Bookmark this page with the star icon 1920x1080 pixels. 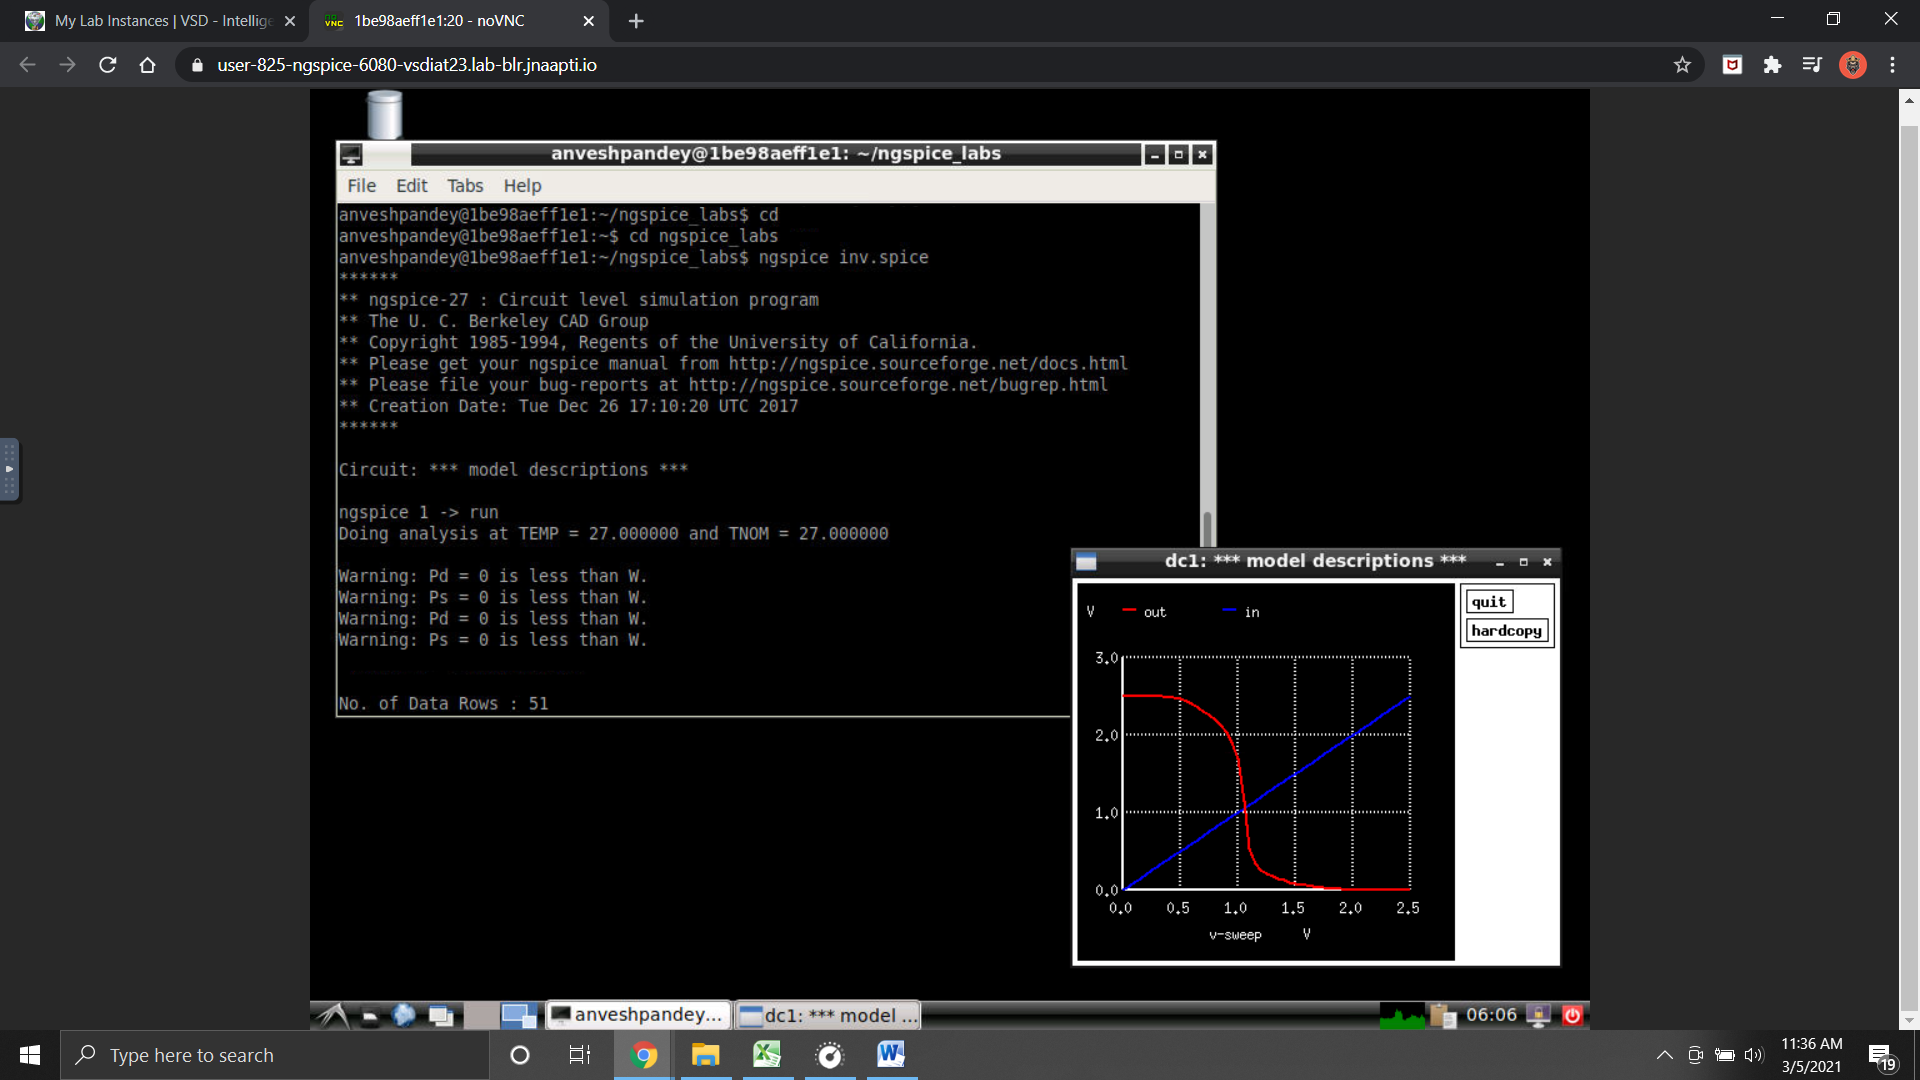coord(1682,65)
